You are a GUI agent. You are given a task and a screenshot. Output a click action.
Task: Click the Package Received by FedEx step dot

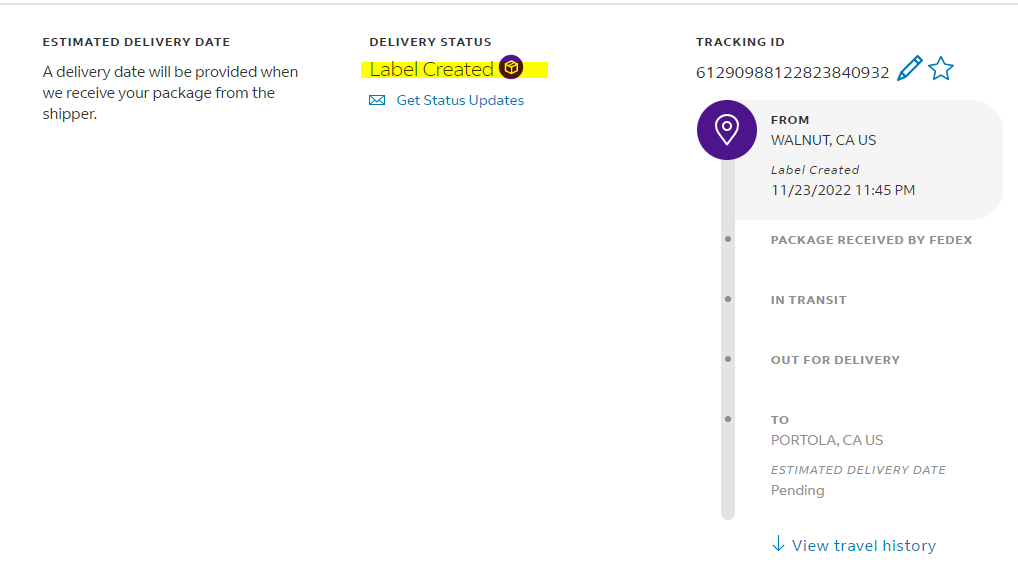728,239
